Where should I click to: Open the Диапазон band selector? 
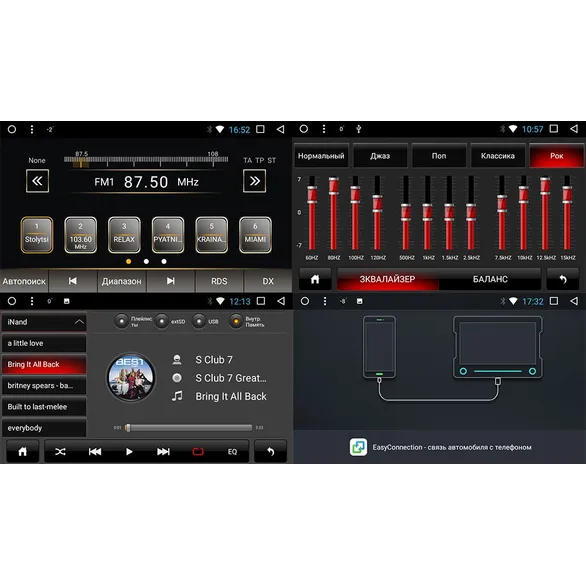point(122,281)
